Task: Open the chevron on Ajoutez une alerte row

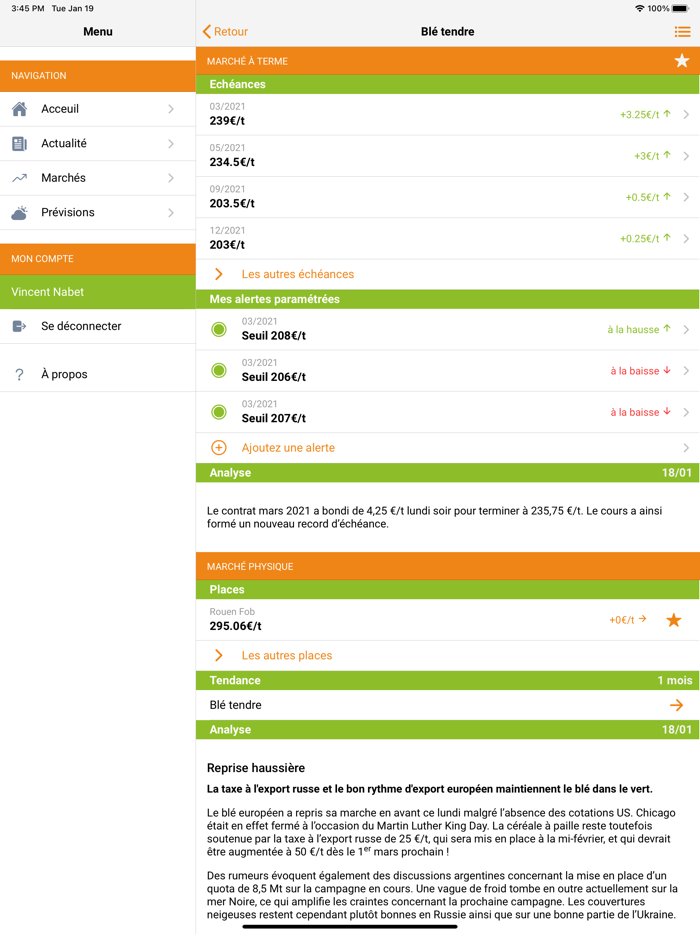Action: coord(686,448)
